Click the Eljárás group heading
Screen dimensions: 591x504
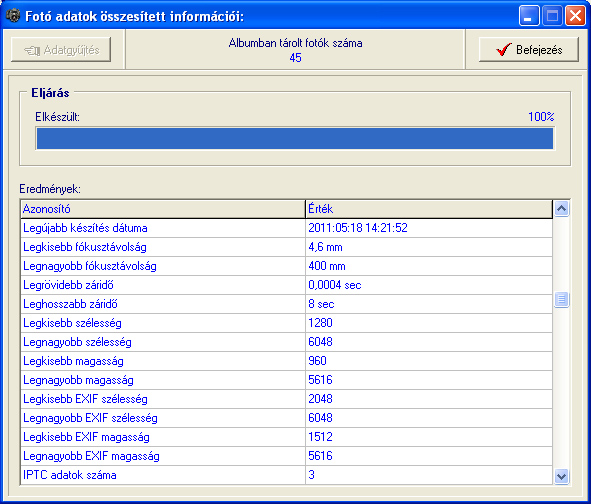pos(50,93)
